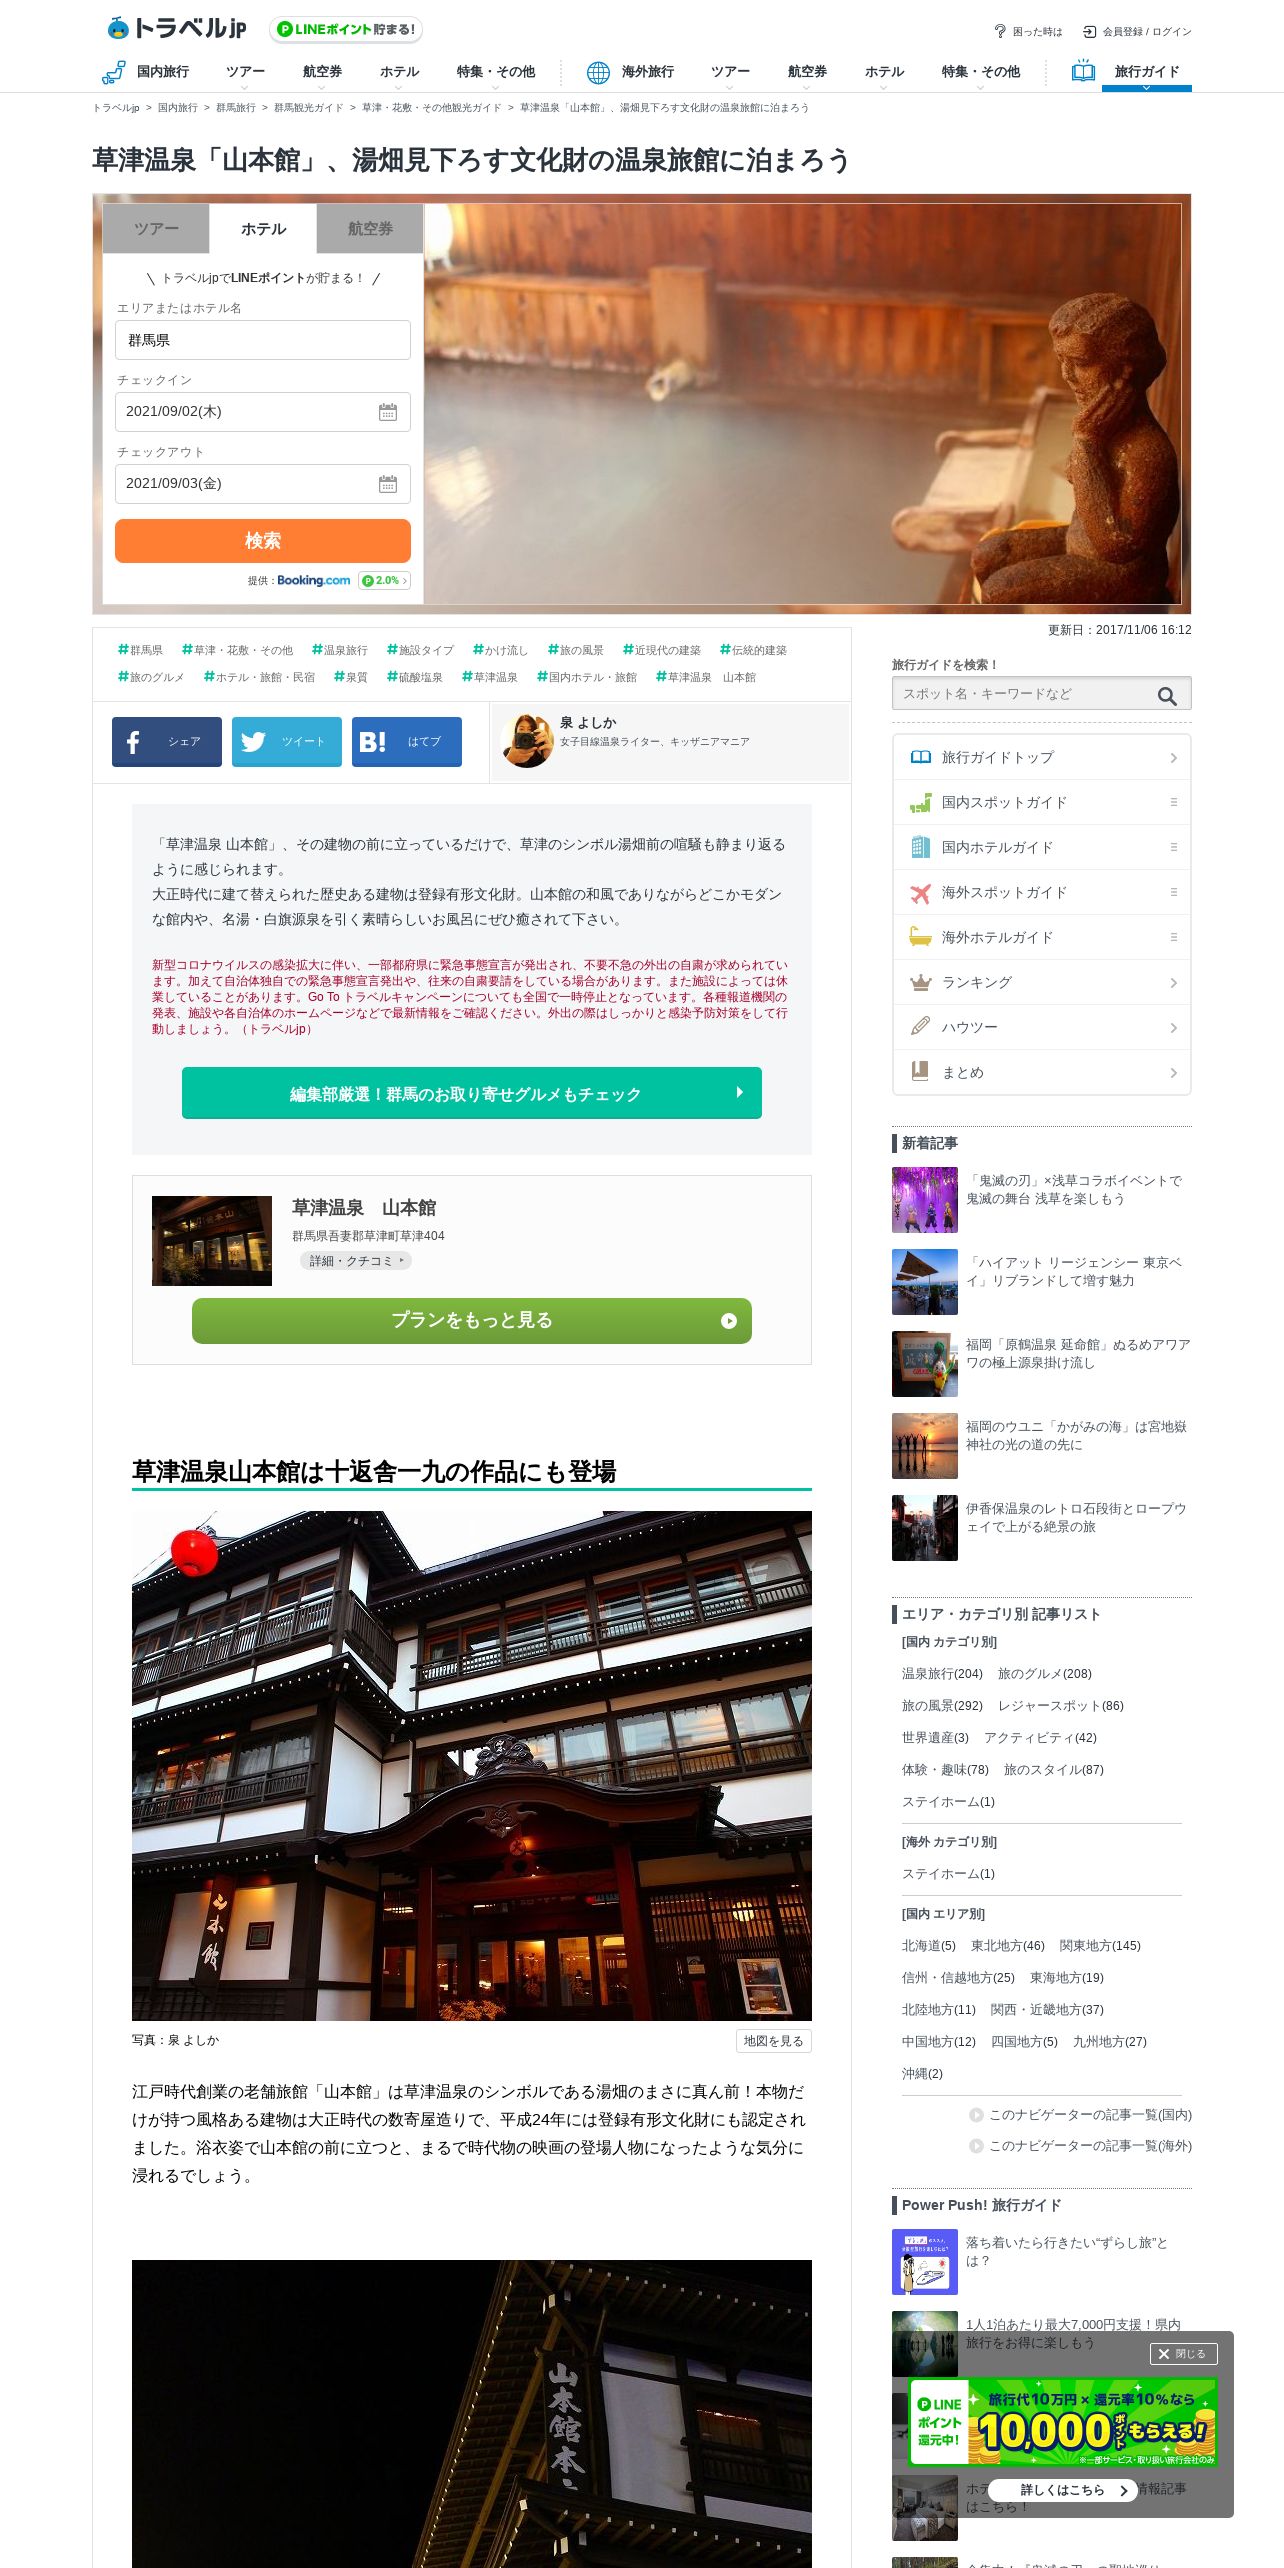Open このナビゲーターの記事一覧(国内)
The image size is (1284, 2568).
click(x=1080, y=2115)
